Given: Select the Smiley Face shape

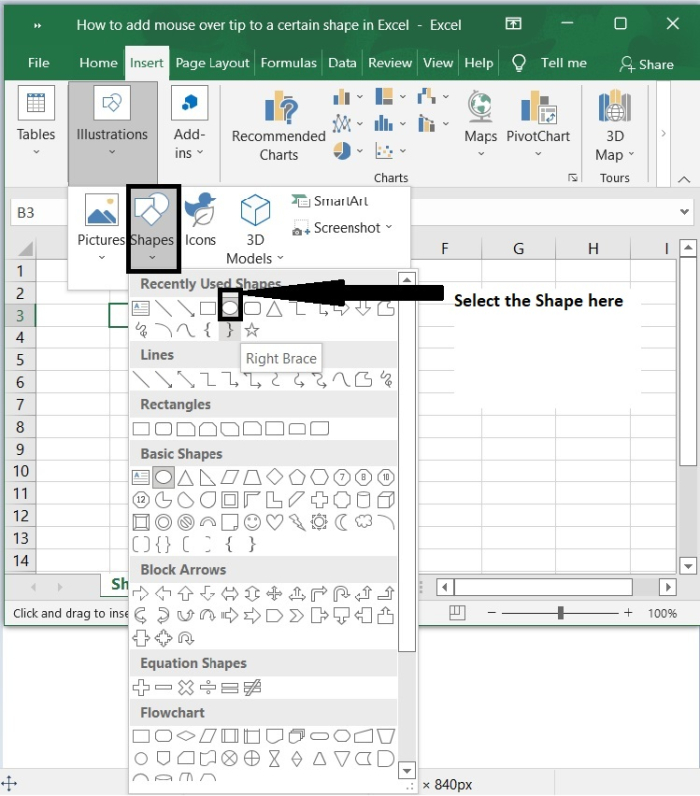Looking at the screenshot, I should tap(252, 522).
